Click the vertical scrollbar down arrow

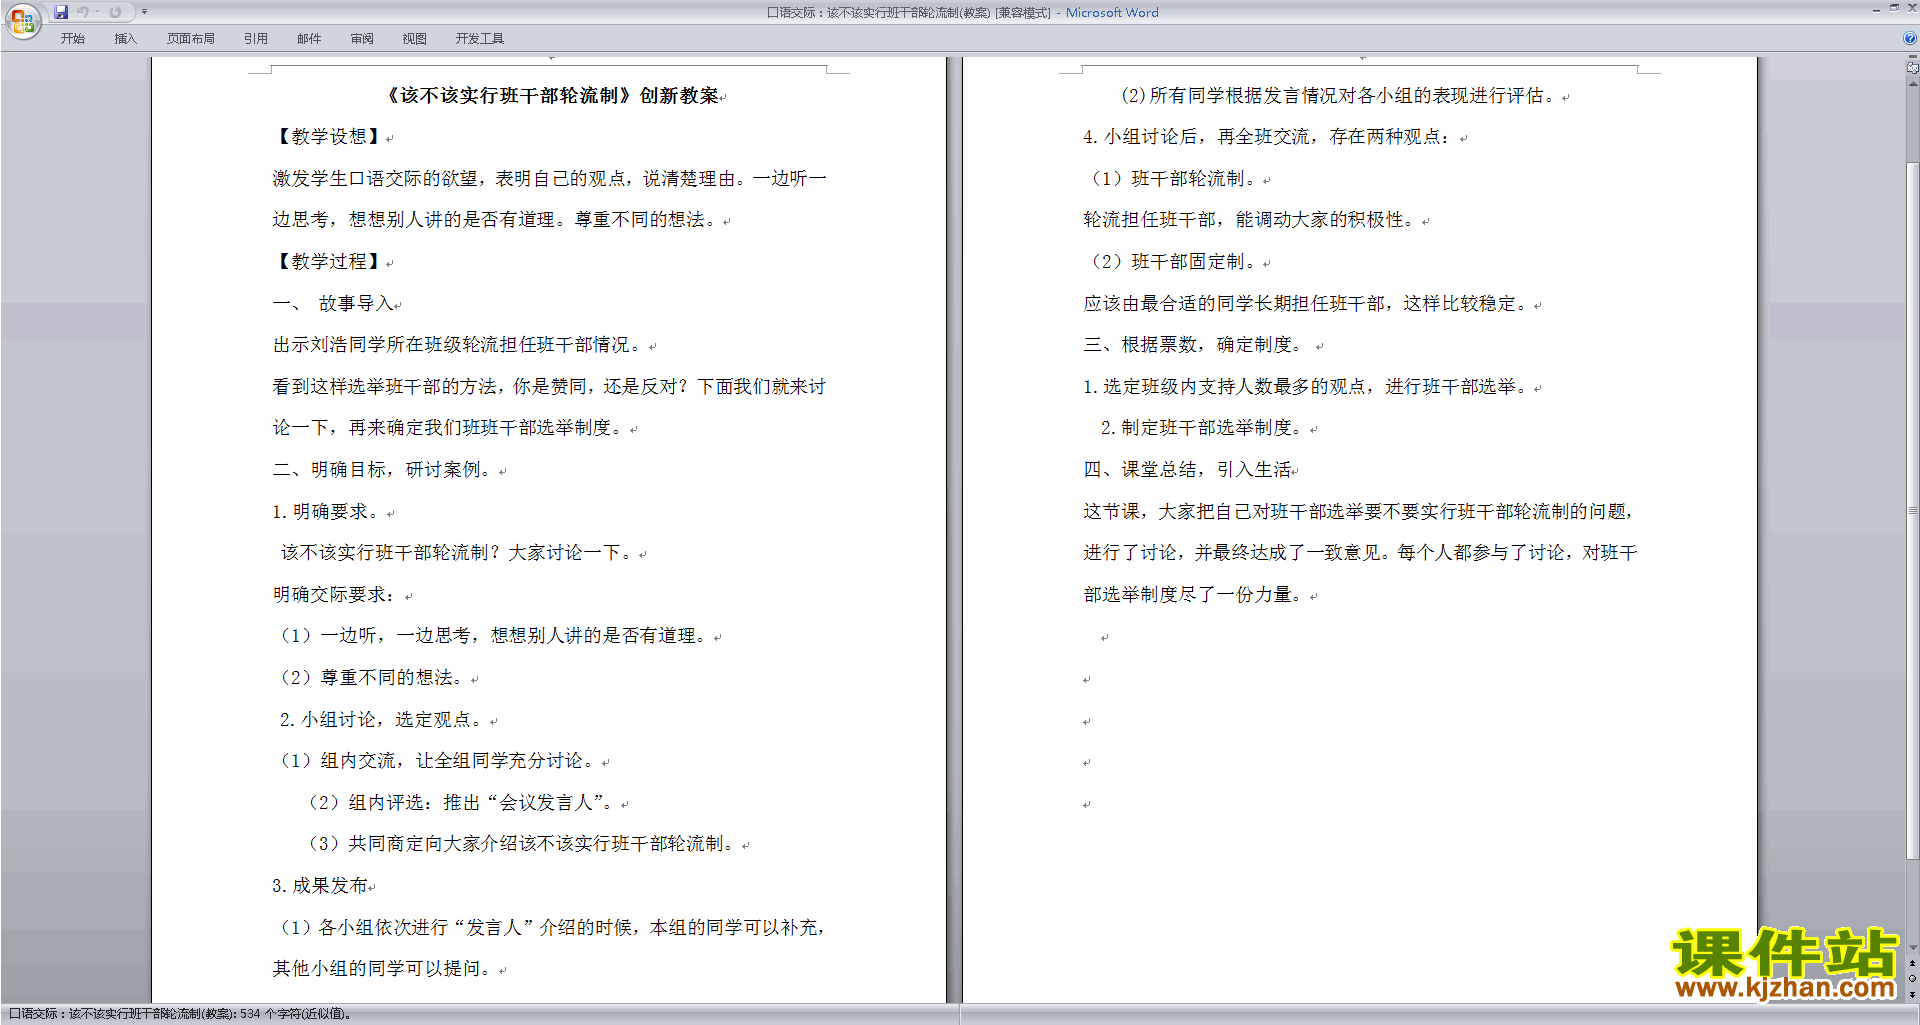(x=1913, y=947)
